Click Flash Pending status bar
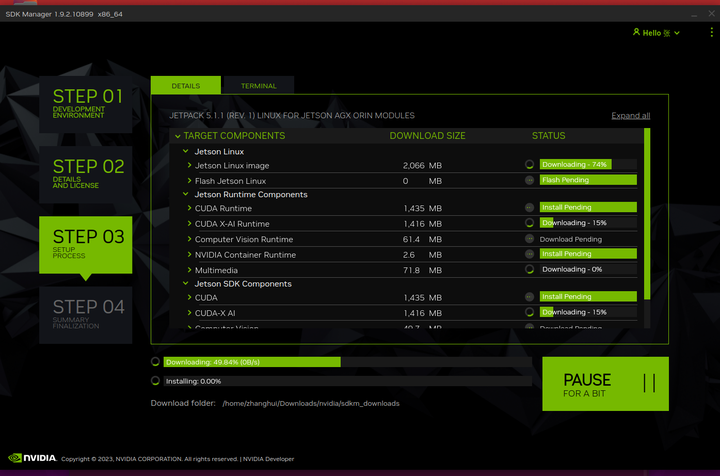Screen dimensions: 720x476 click(588, 180)
